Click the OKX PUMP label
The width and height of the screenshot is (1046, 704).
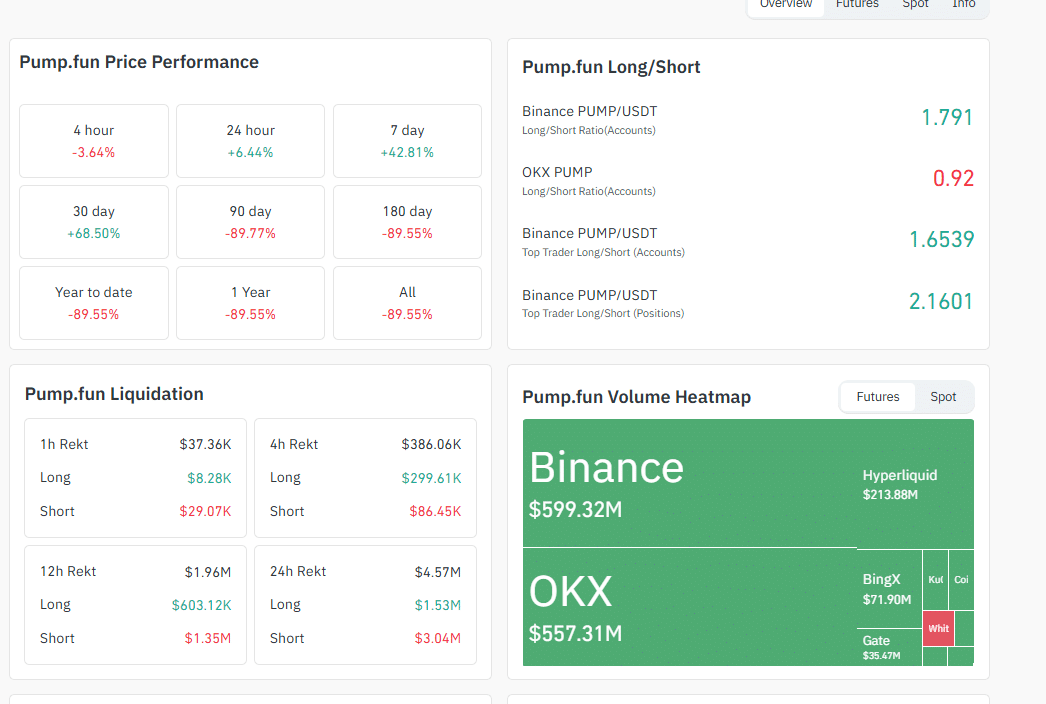coord(557,172)
